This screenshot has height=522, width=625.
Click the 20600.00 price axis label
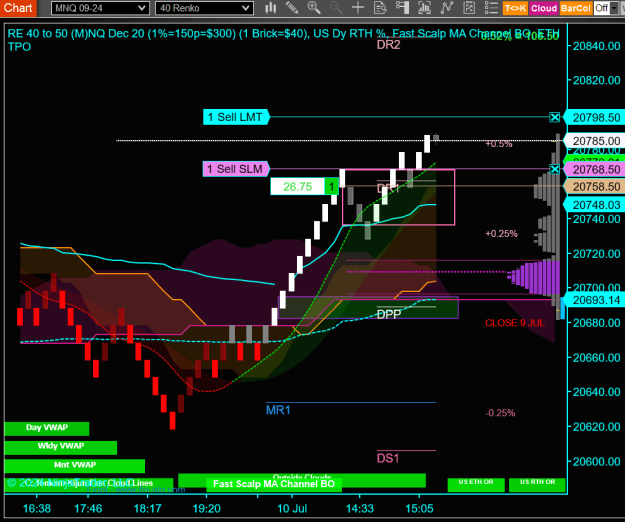point(596,462)
